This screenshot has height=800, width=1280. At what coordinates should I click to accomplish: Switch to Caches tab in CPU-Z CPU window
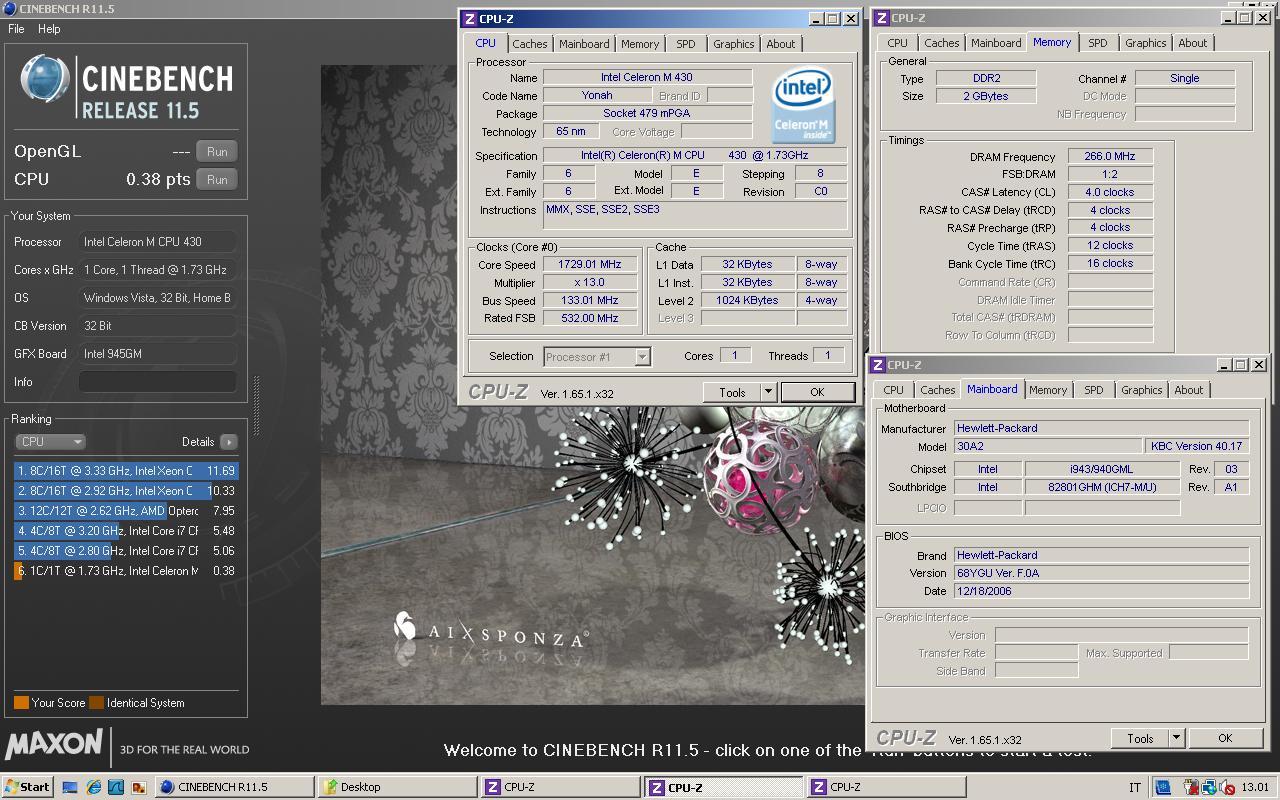(529, 44)
